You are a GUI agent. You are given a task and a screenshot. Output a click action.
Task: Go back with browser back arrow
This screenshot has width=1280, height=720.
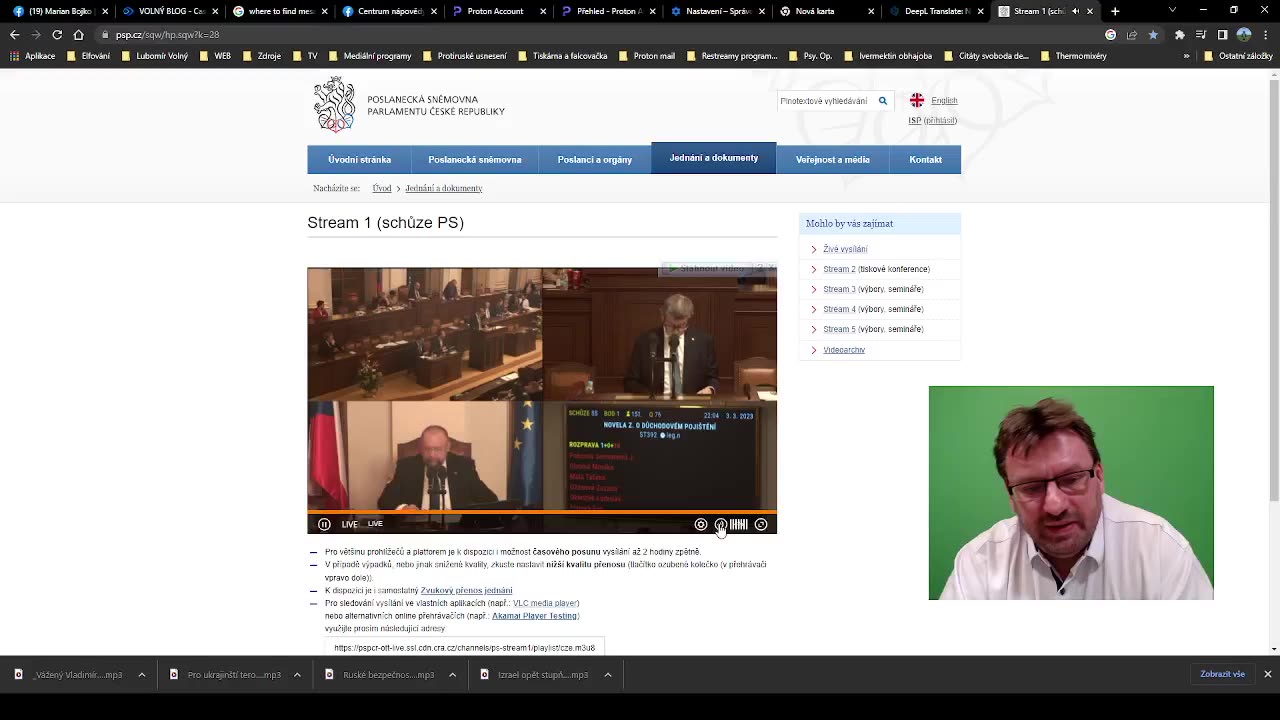coord(14,34)
